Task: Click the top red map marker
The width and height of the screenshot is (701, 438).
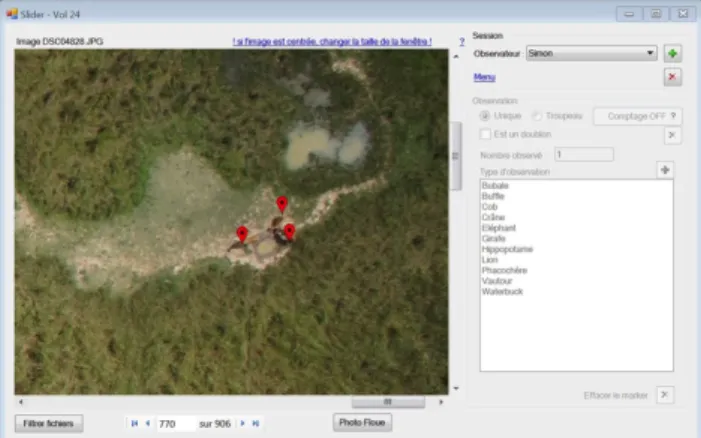Action: 282,205
